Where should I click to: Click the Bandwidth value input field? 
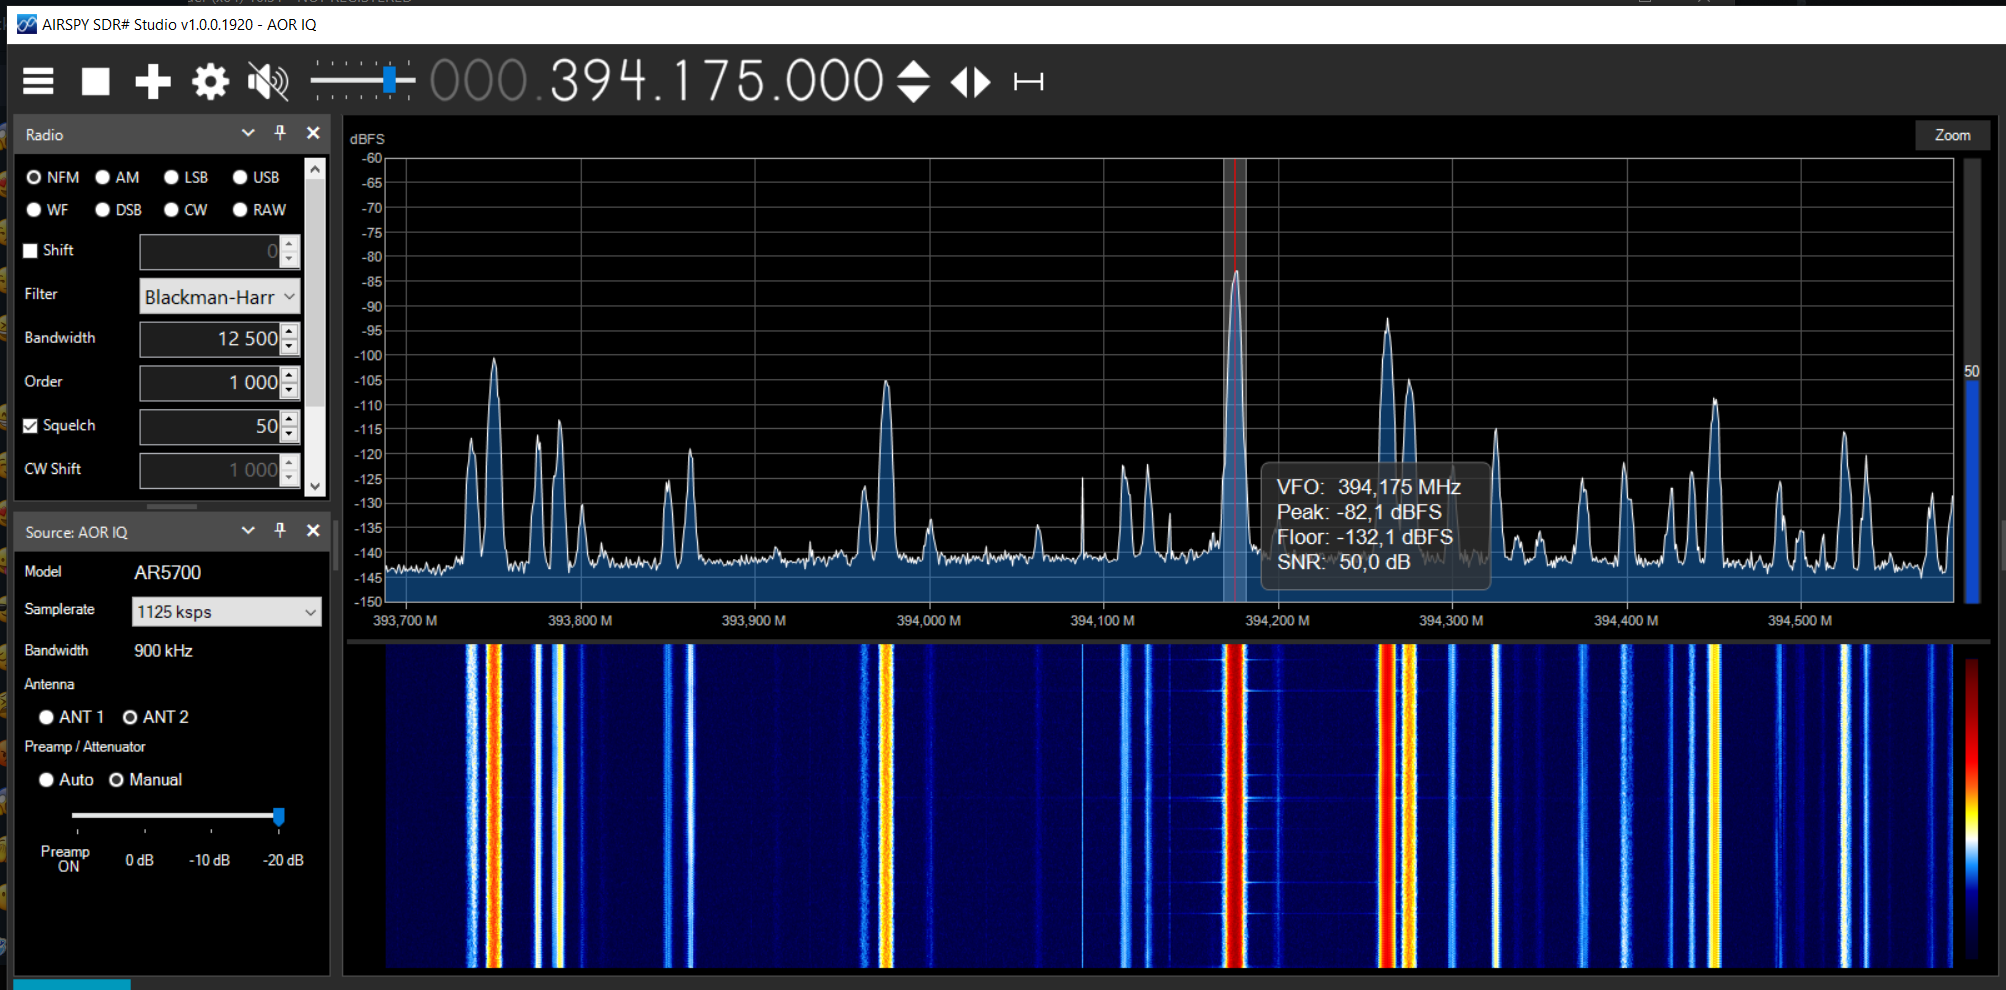pos(210,339)
